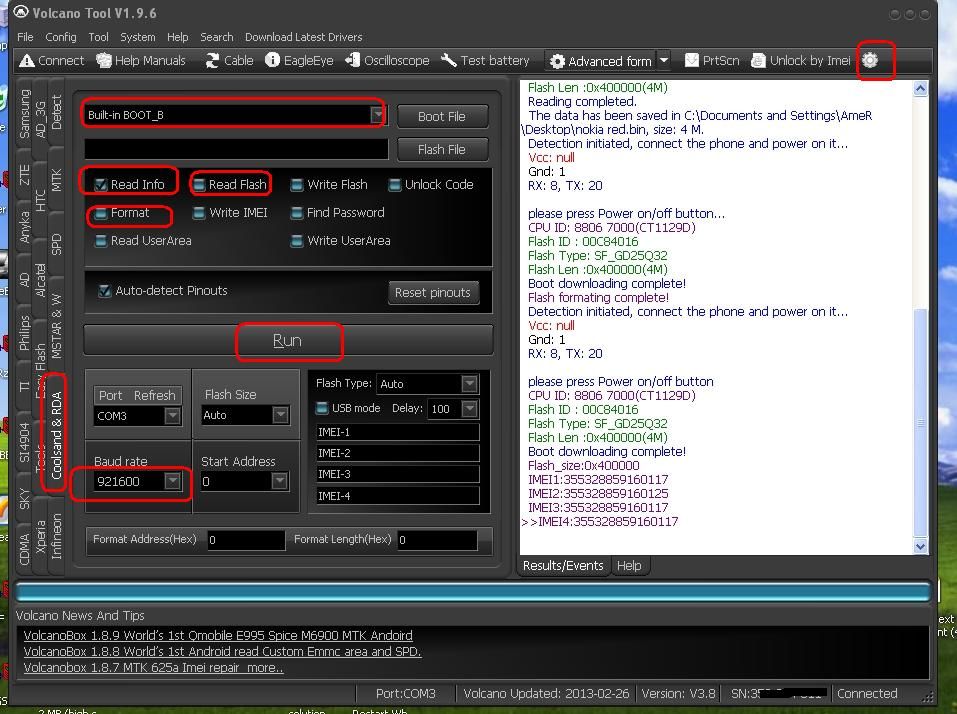957x714 pixels.
Task: Open the Infineon side tab
Action: (x=56, y=536)
